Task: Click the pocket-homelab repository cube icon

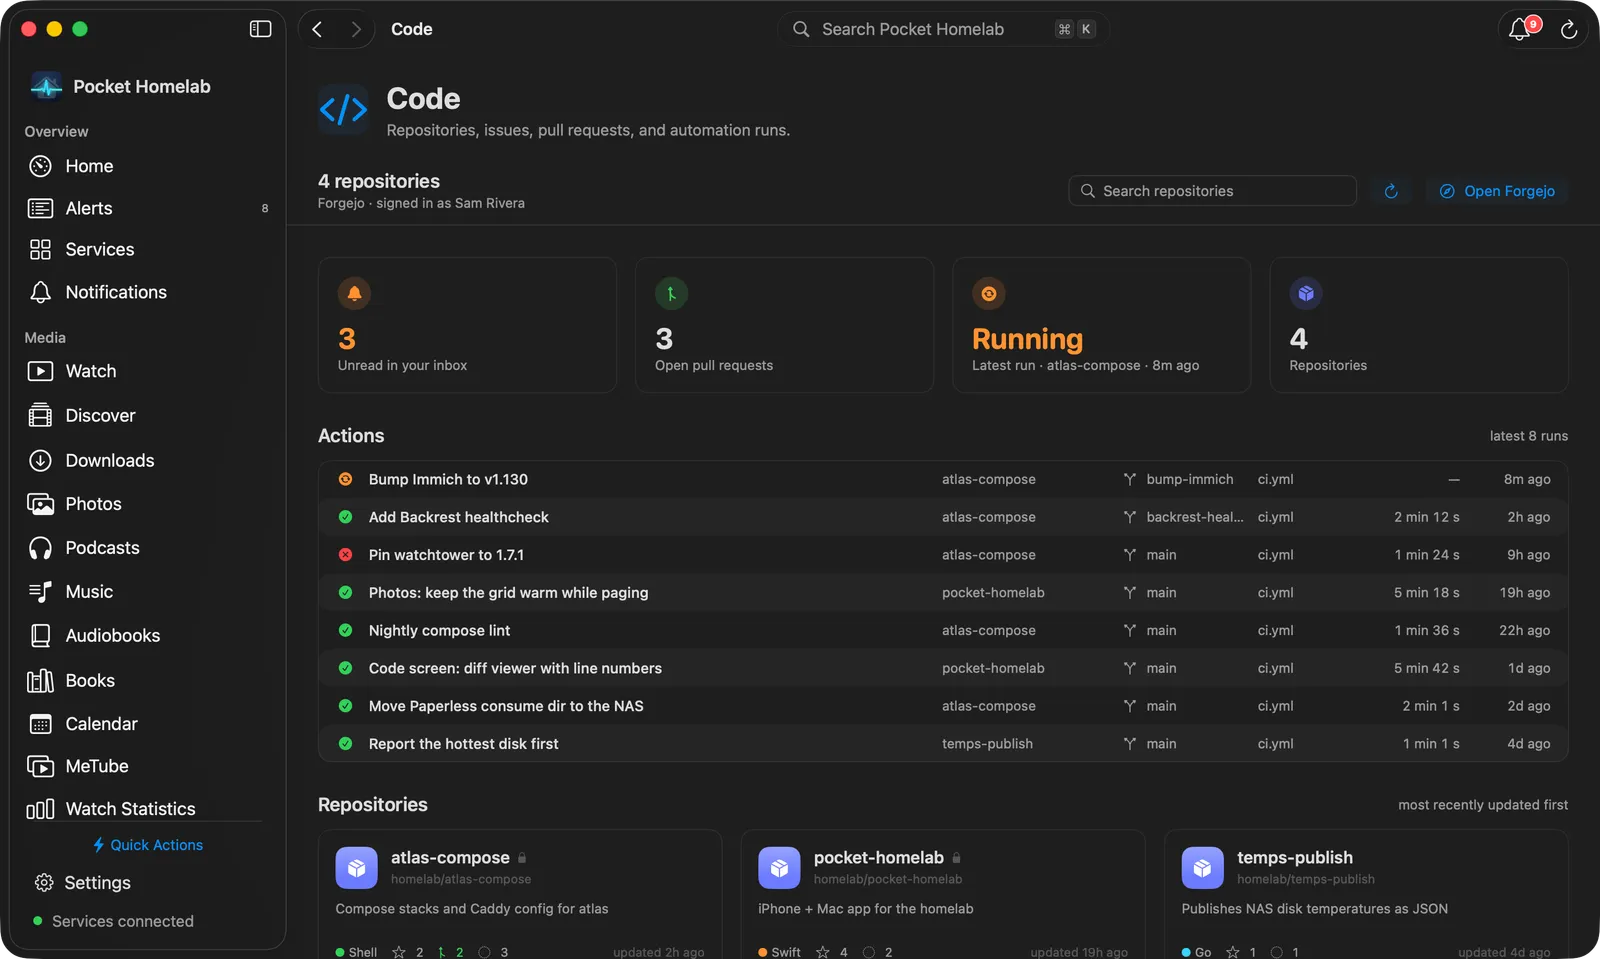Action: [779, 868]
